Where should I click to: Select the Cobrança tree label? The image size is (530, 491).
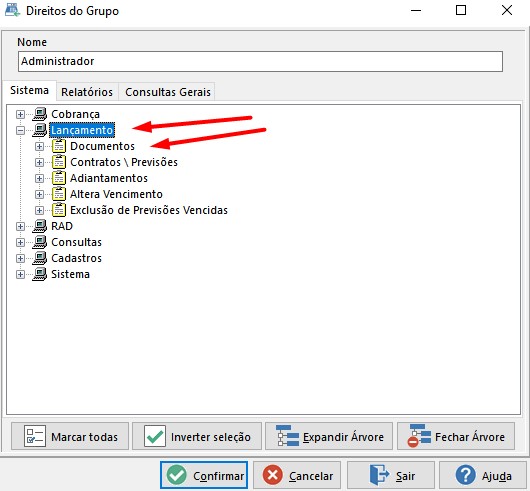[75, 114]
